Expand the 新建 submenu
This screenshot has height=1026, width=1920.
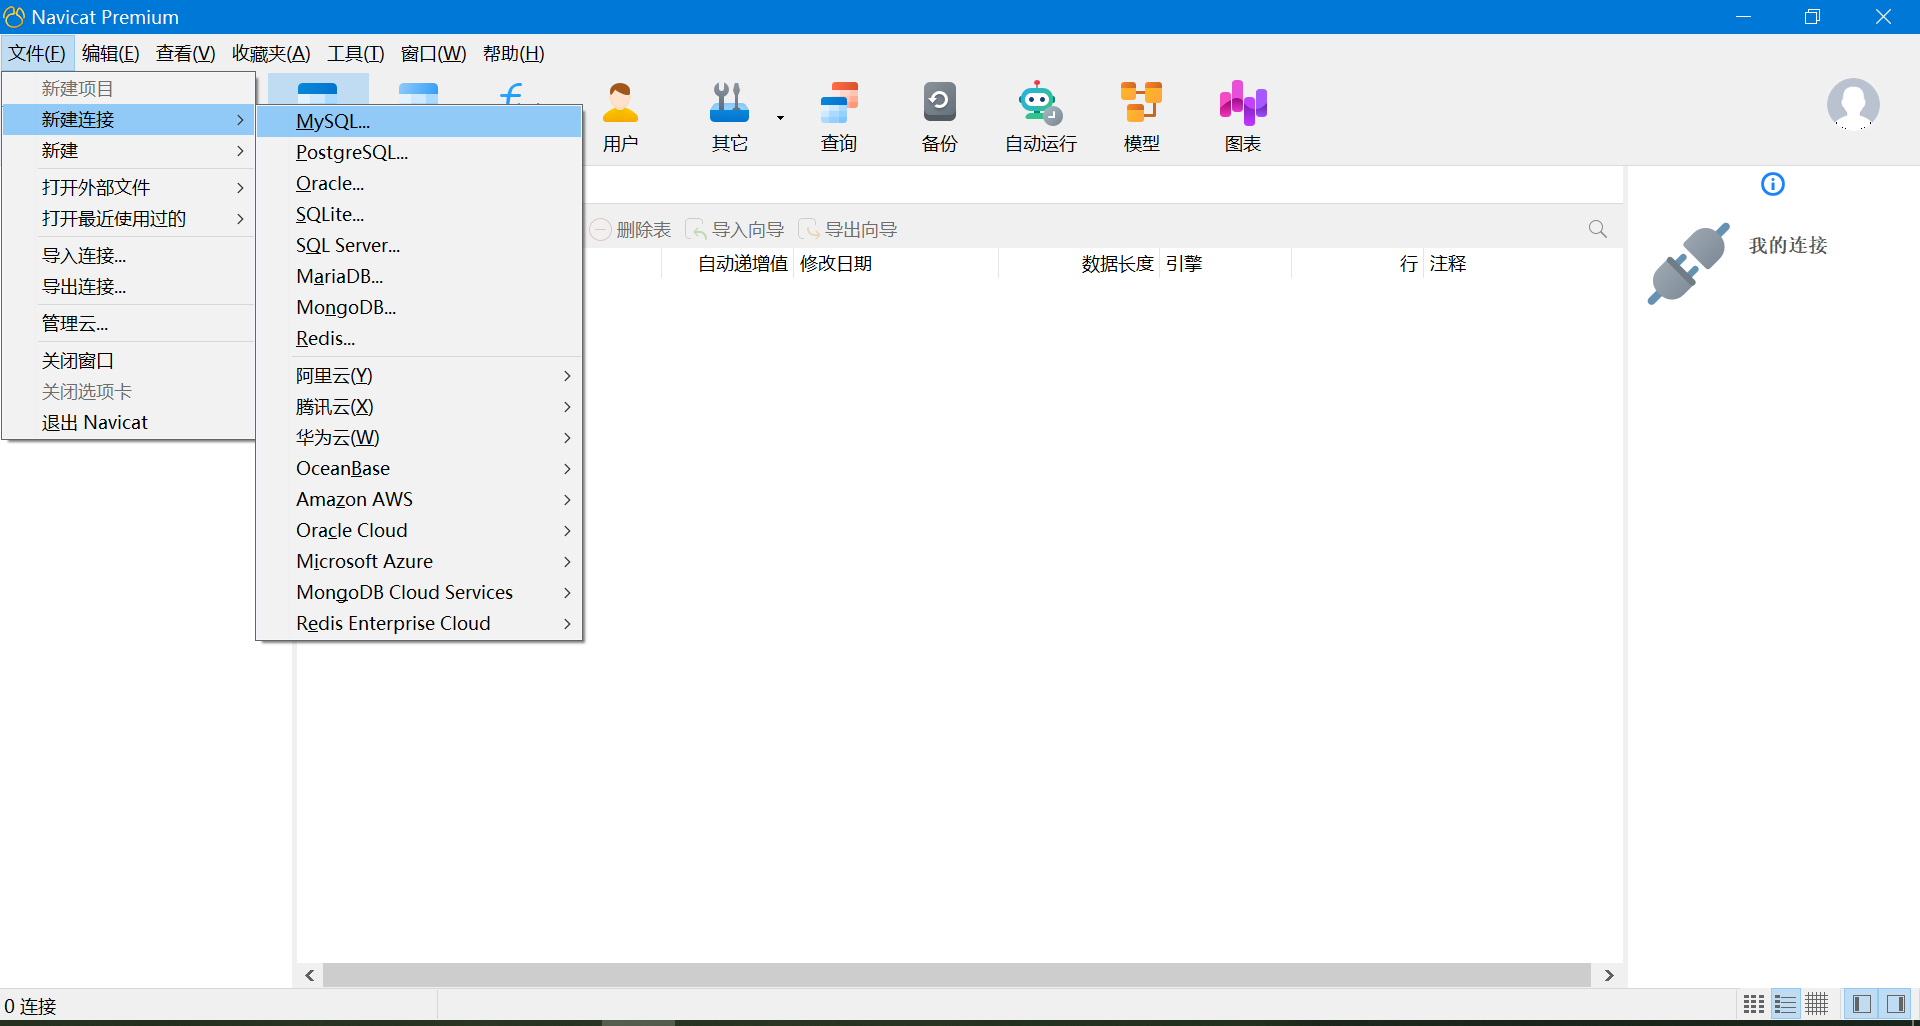tap(128, 150)
